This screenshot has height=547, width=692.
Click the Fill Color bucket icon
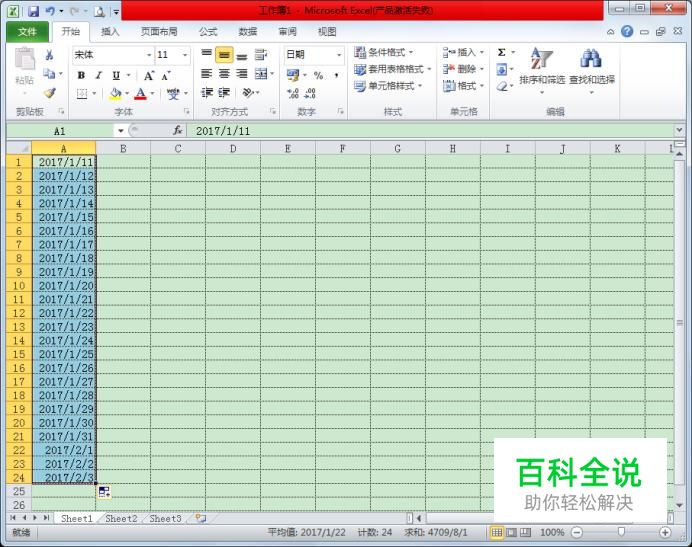115,93
